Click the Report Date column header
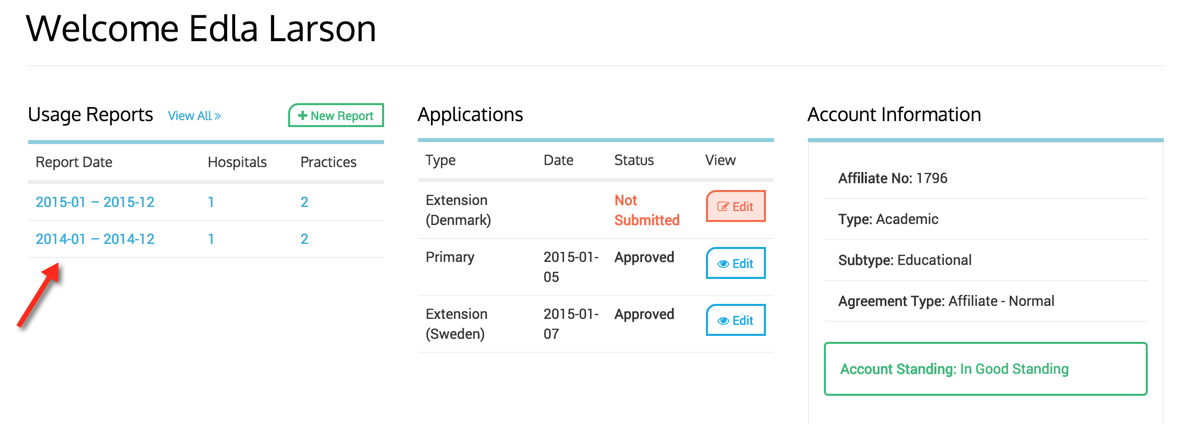Viewport: 1180px width, 424px height. pyautogui.click(x=74, y=162)
